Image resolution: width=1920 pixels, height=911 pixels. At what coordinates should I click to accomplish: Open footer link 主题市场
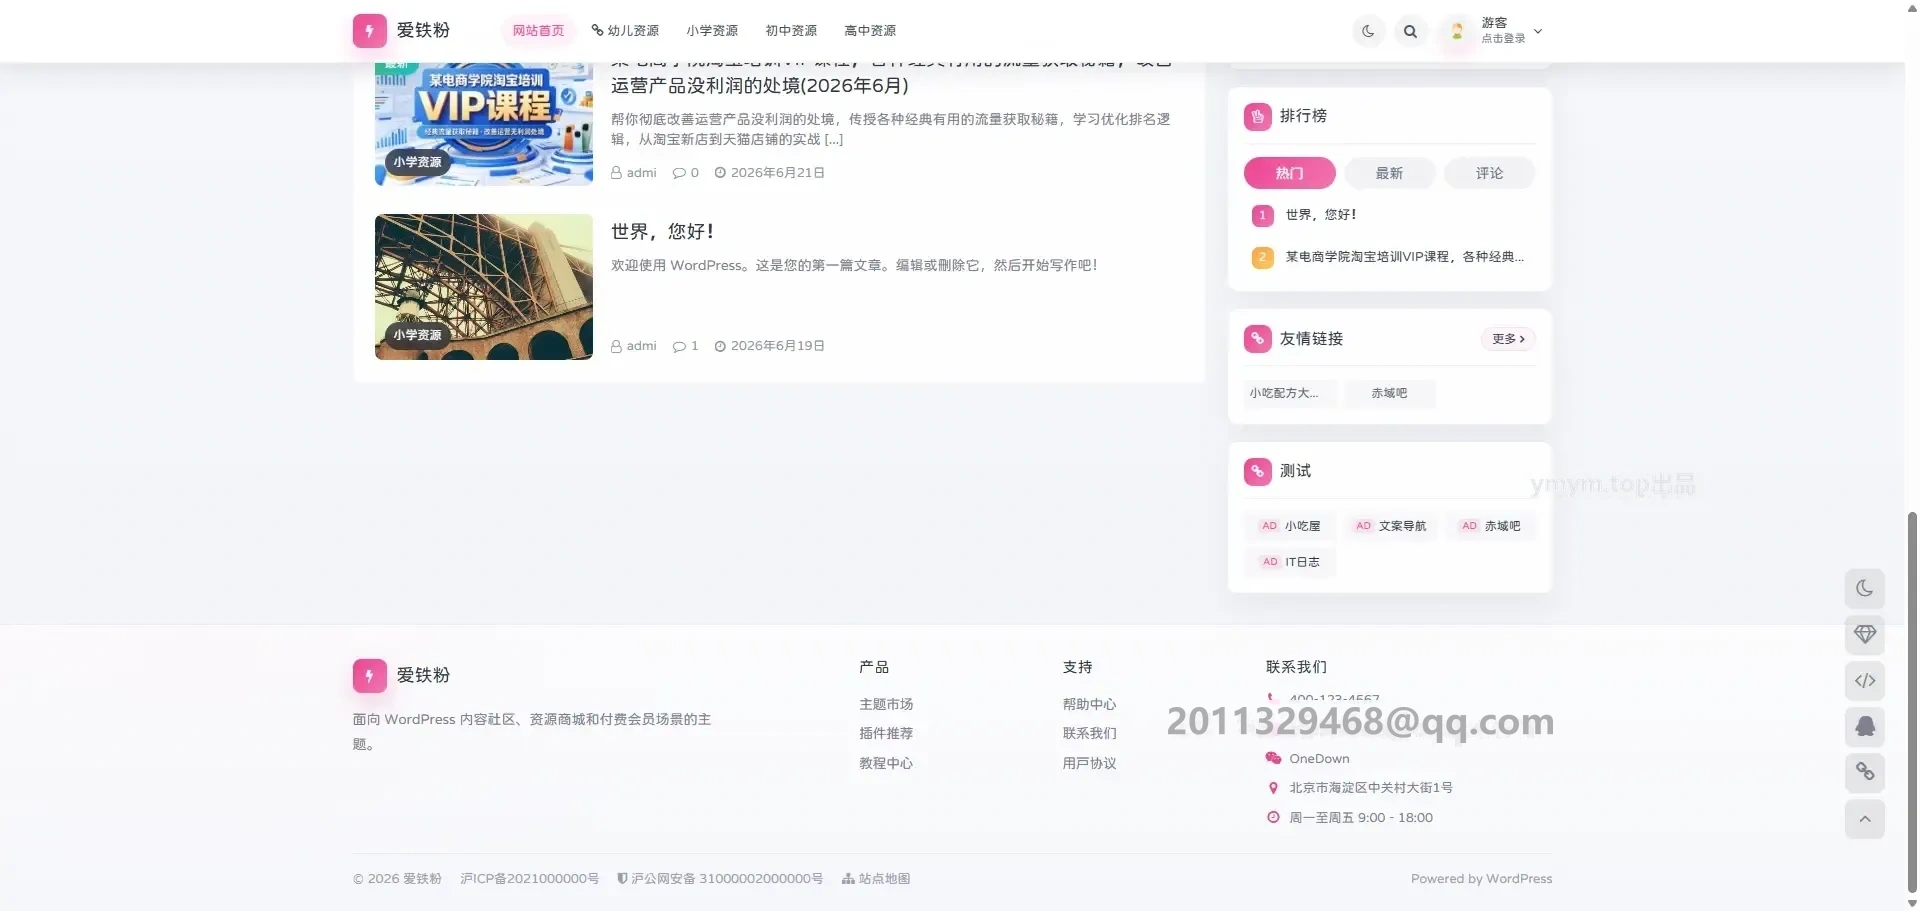coord(886,705)
